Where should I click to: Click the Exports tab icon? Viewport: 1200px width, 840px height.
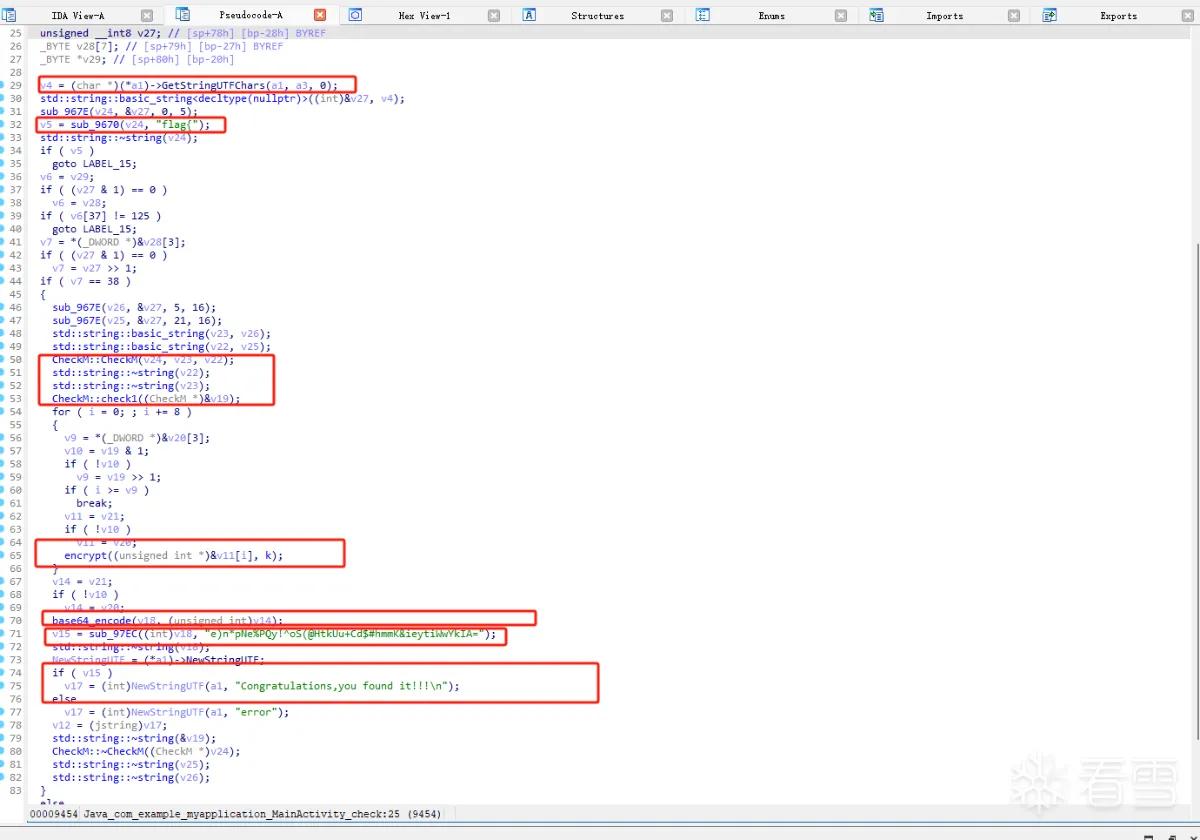1050,15
